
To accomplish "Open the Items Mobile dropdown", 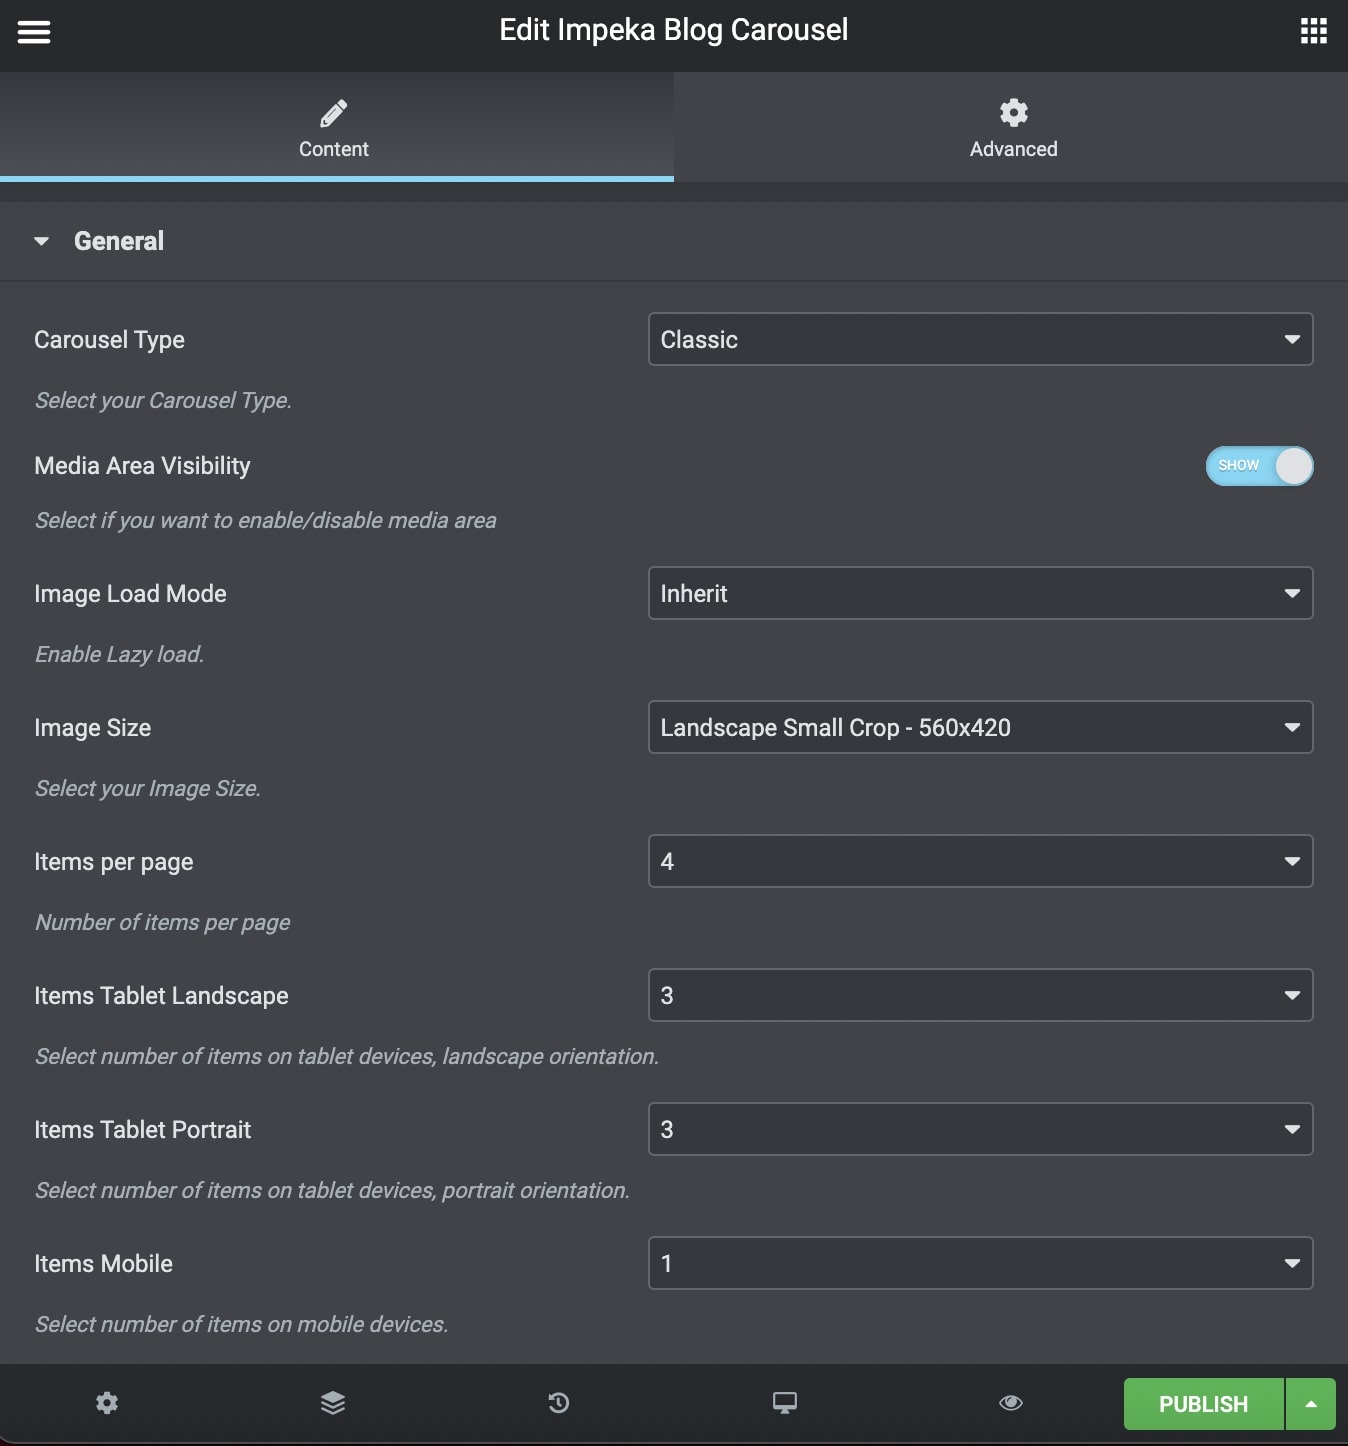I will [x=980, y=1264].
